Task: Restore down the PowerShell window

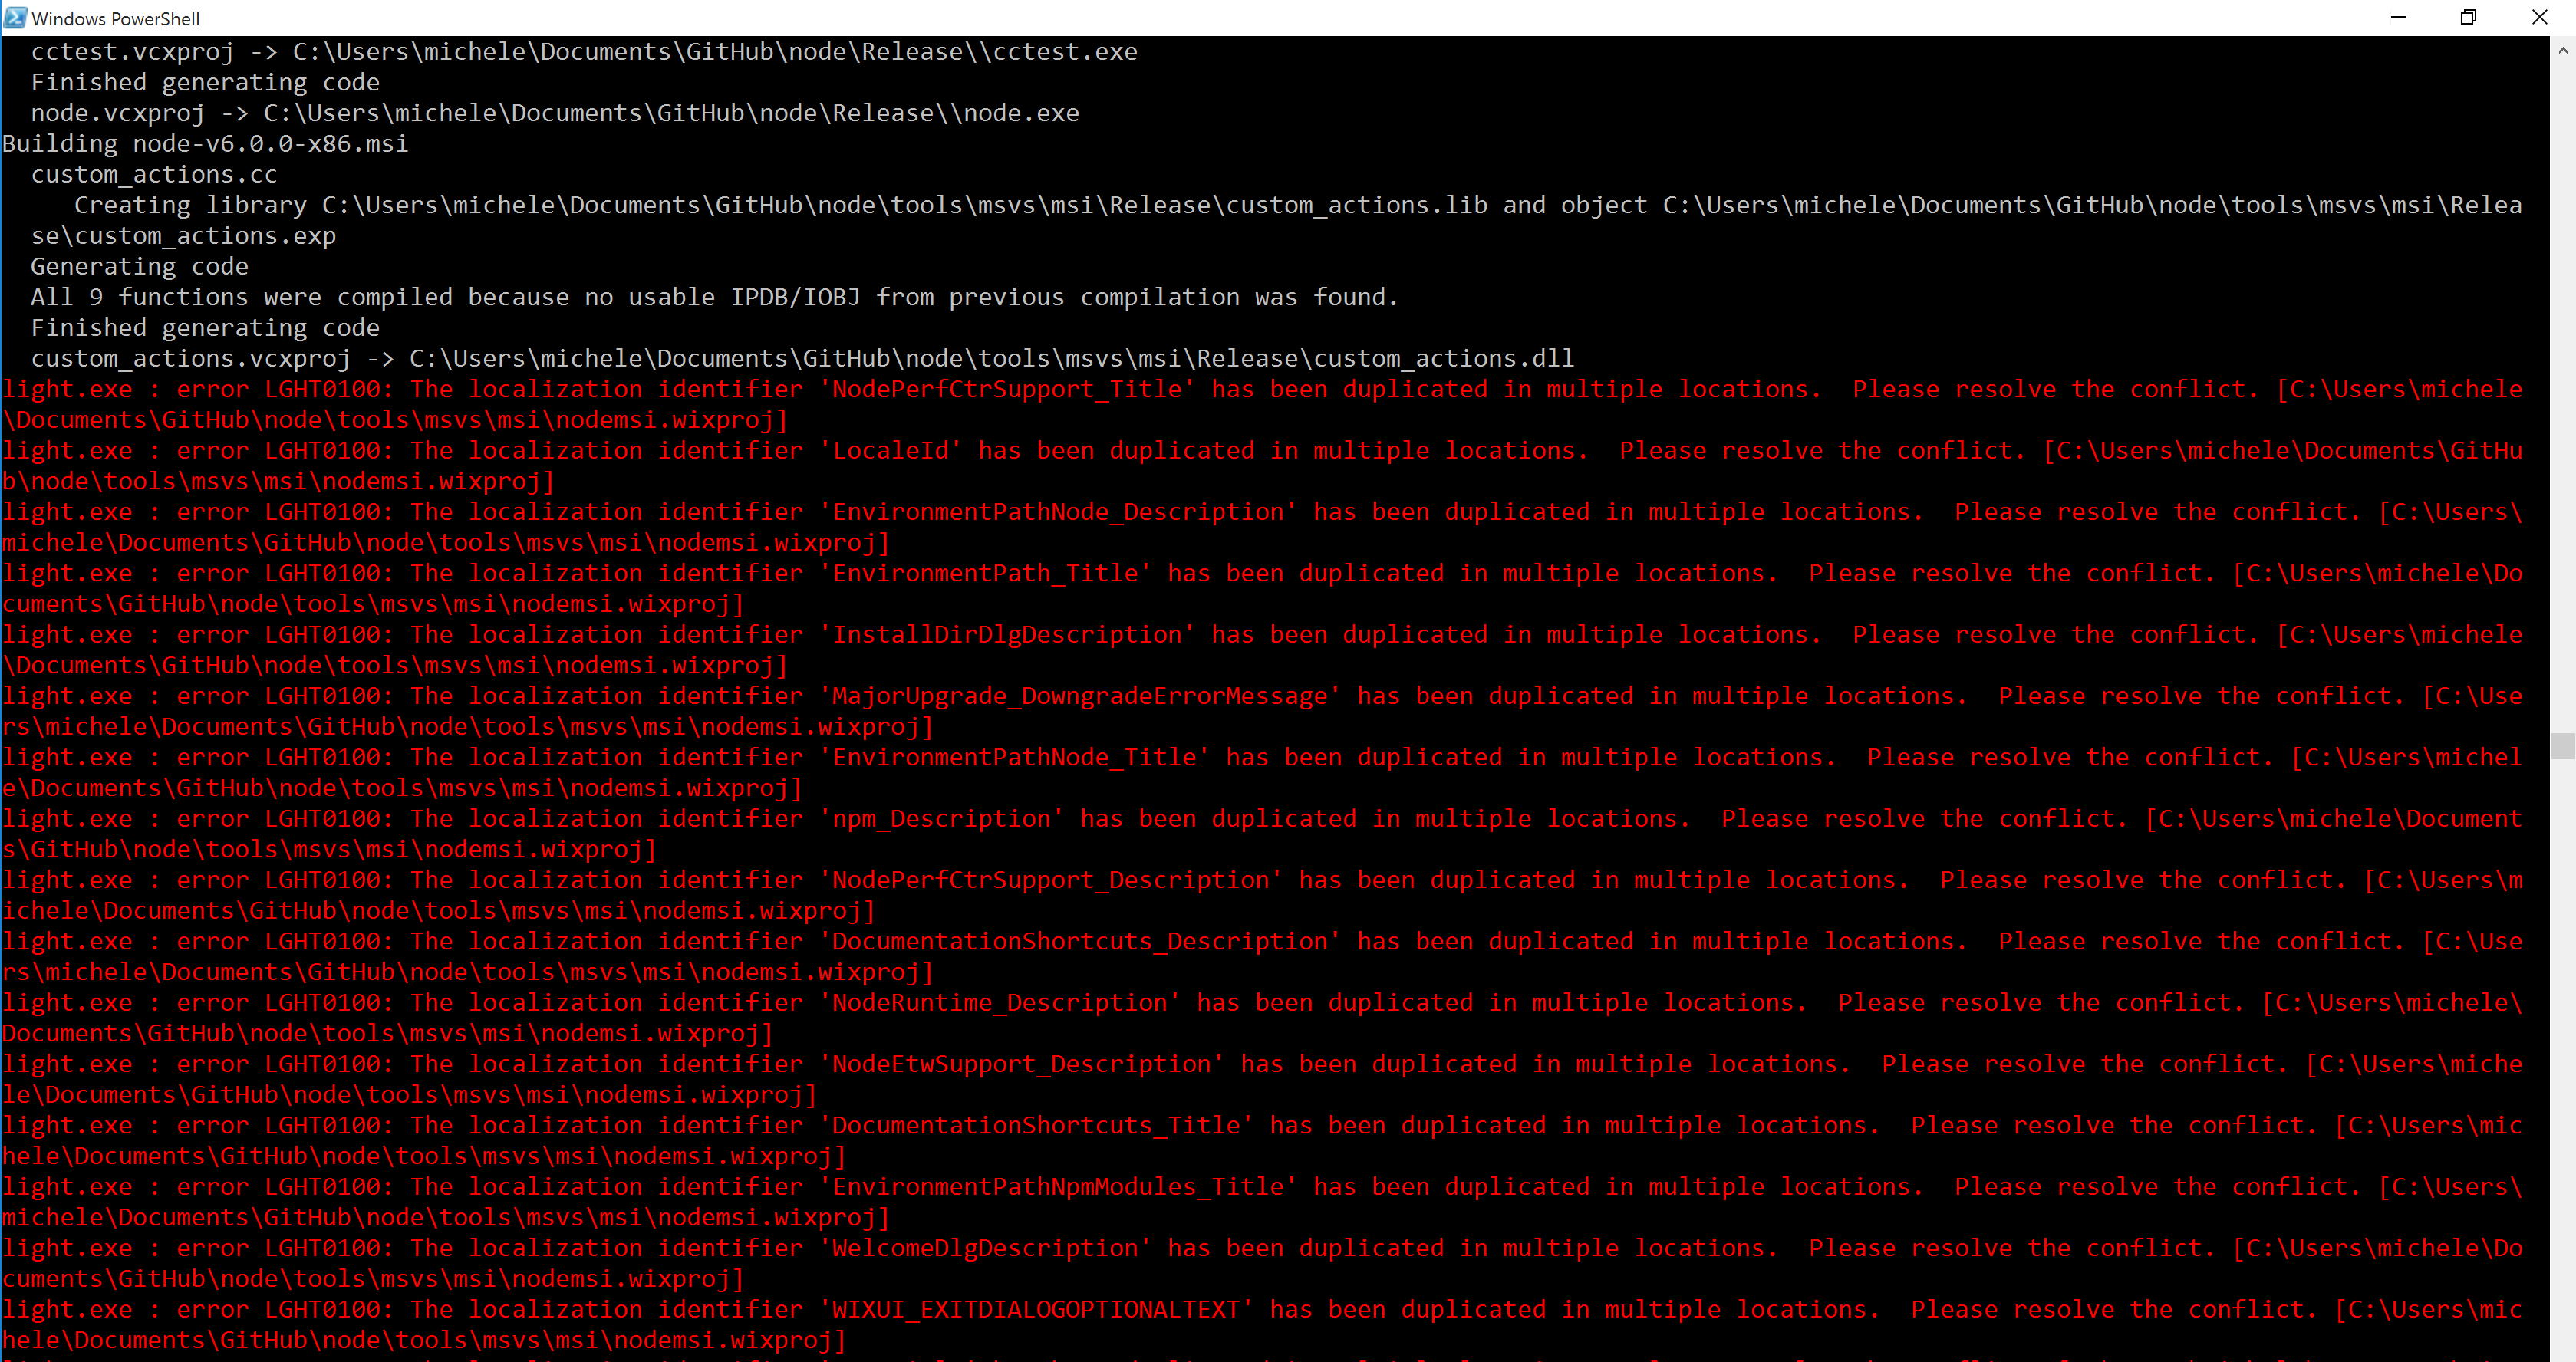Action: click(2468, 17)
